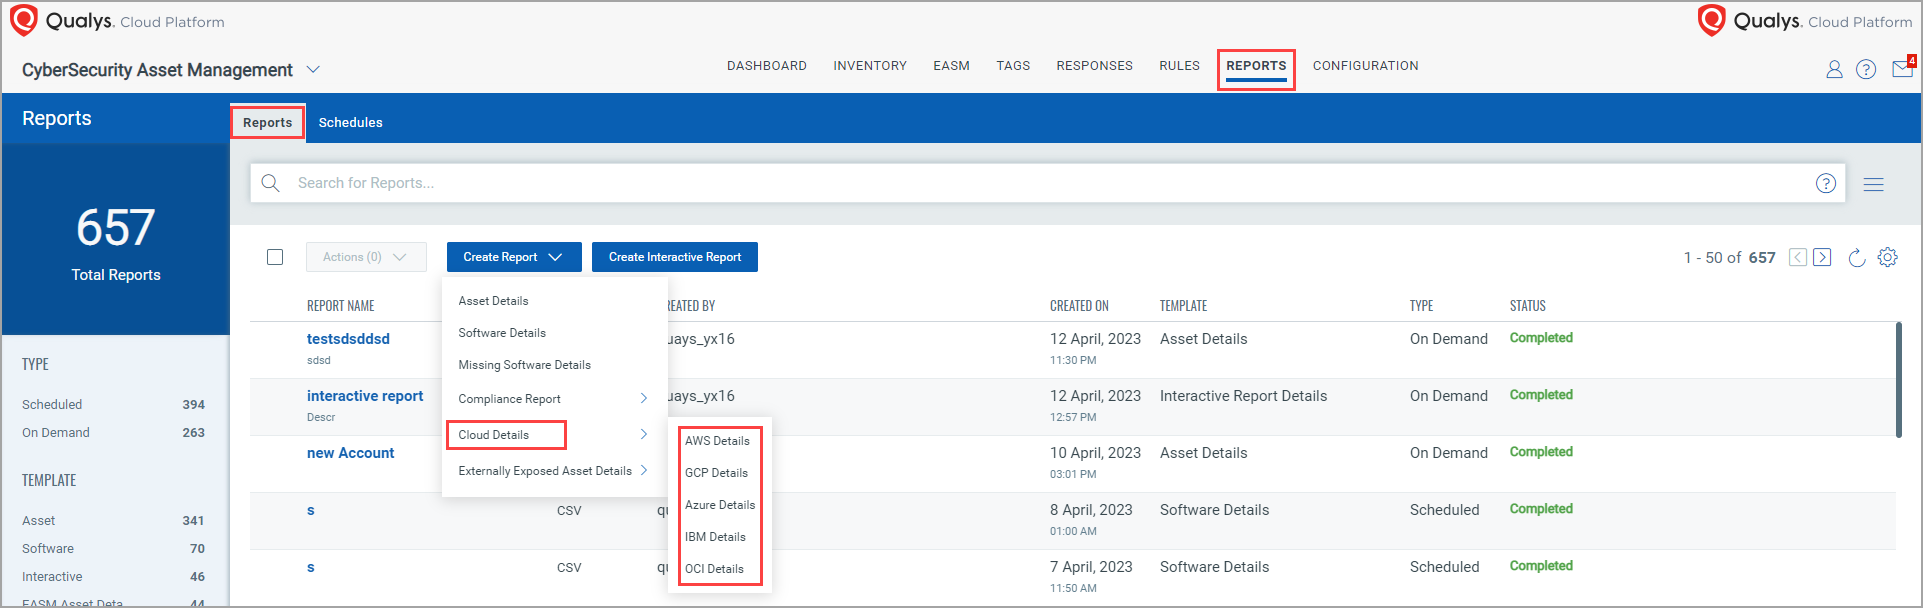Screen dimensions: 1923x608
Task: Open the table settings gear
Action: point(1888,257)
